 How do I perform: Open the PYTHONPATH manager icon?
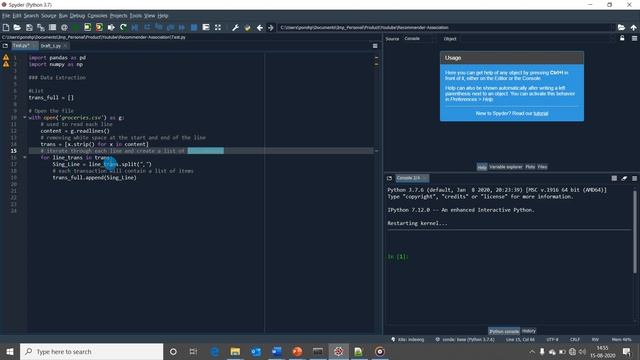click(x=247, y=27)
